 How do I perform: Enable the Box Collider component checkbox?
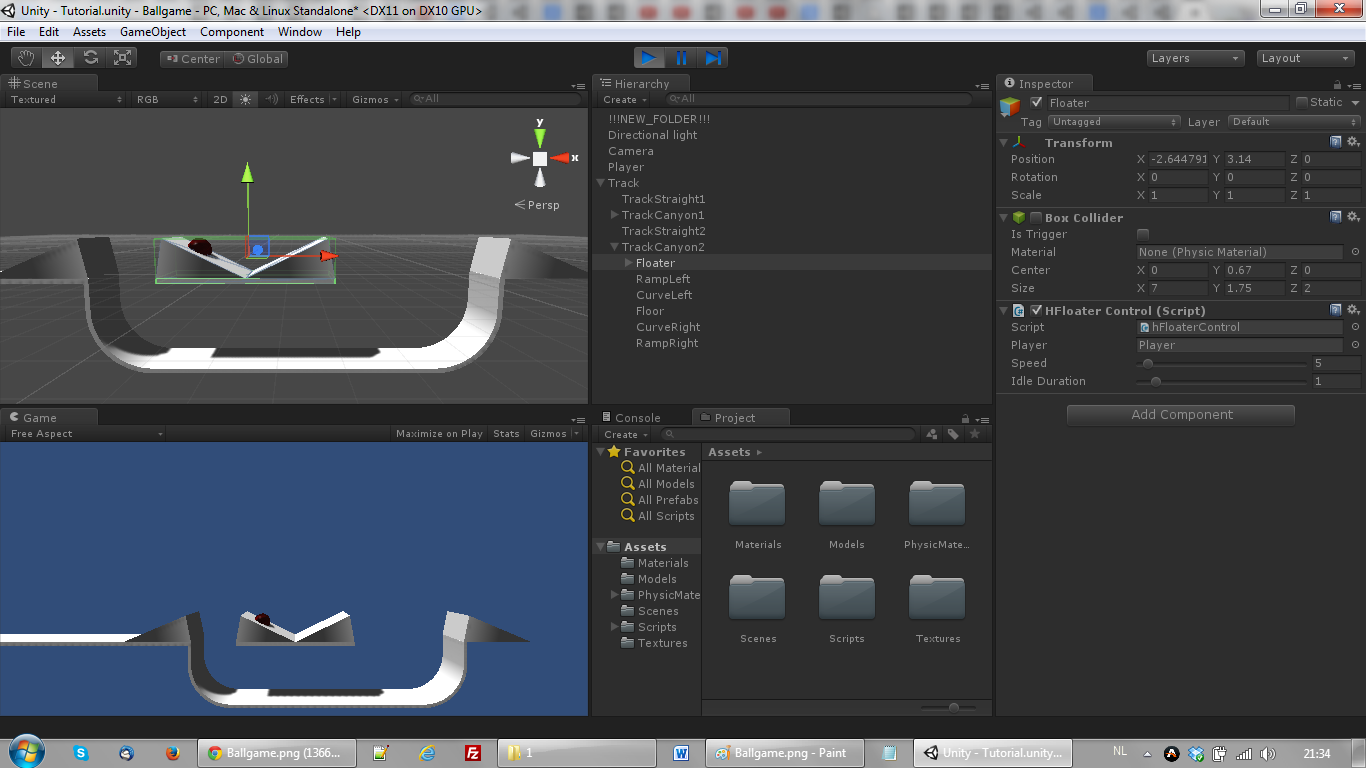click(1036, 217)
